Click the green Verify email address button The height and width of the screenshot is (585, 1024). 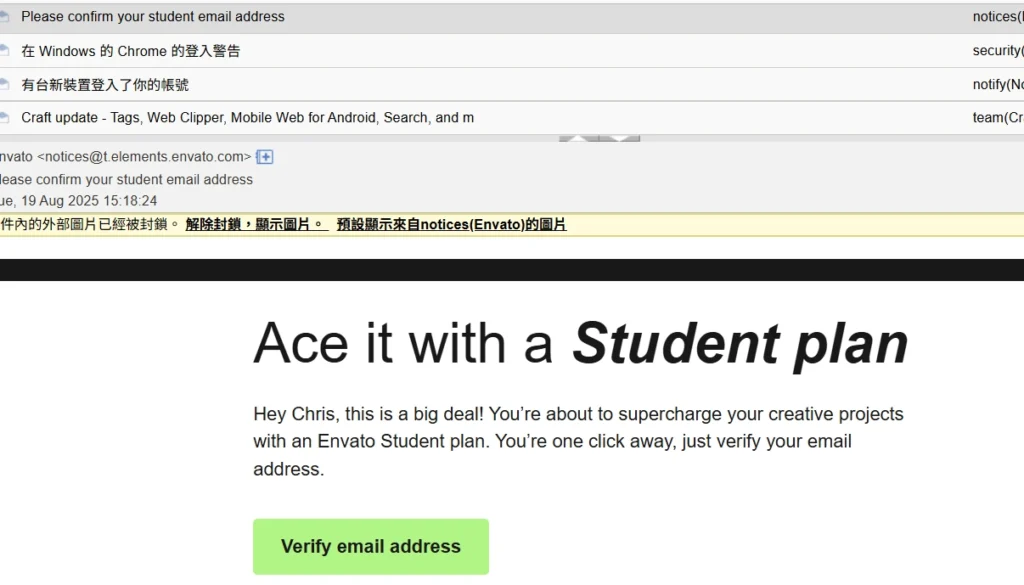click(x=371, y=546)
